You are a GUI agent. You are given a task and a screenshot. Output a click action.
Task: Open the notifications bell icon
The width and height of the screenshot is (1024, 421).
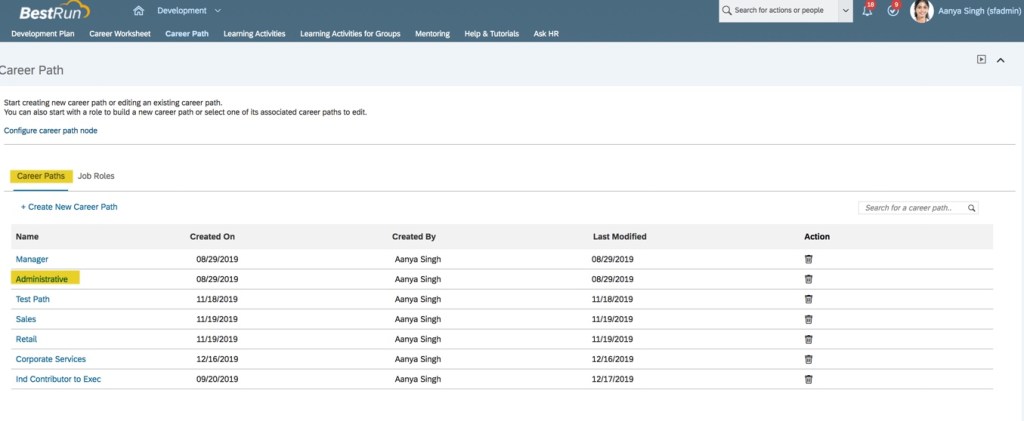(x=867, y=11)
